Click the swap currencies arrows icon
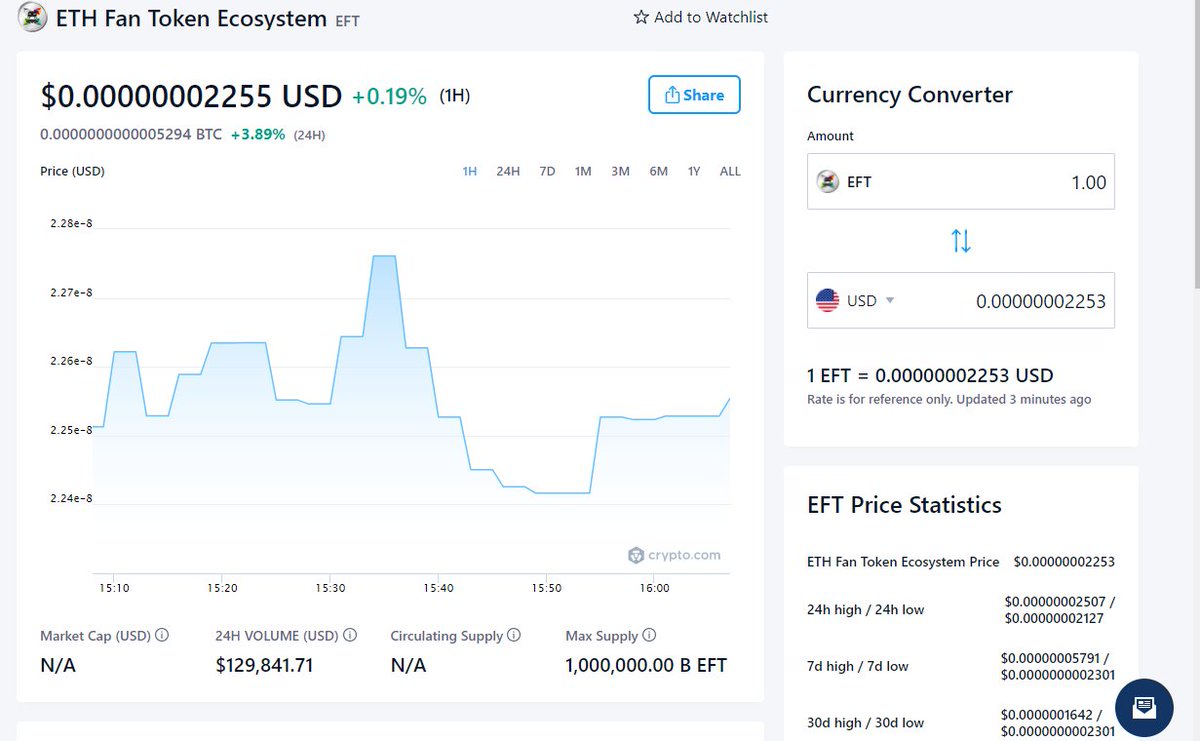 pos(961,240)
